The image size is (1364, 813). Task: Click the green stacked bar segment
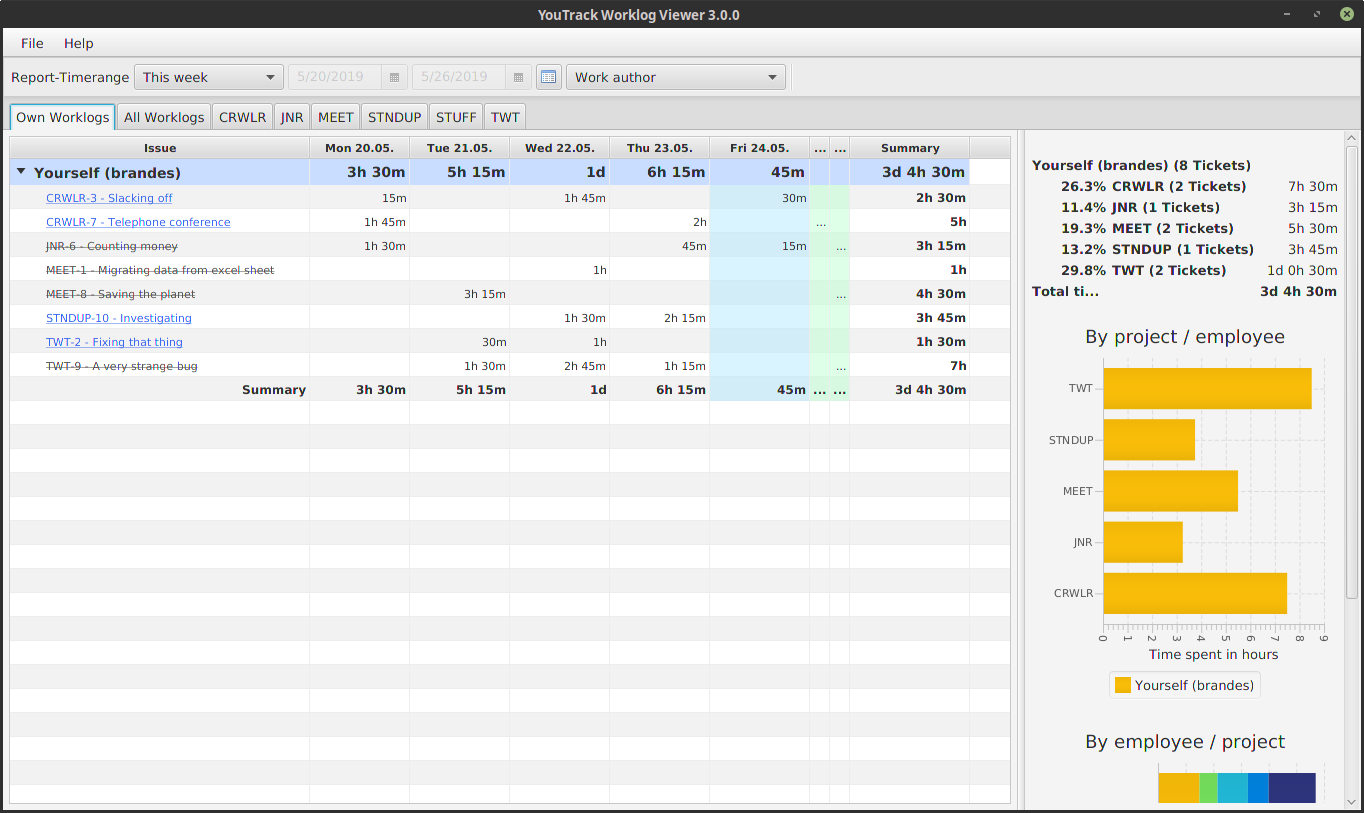coord(1208,788)
